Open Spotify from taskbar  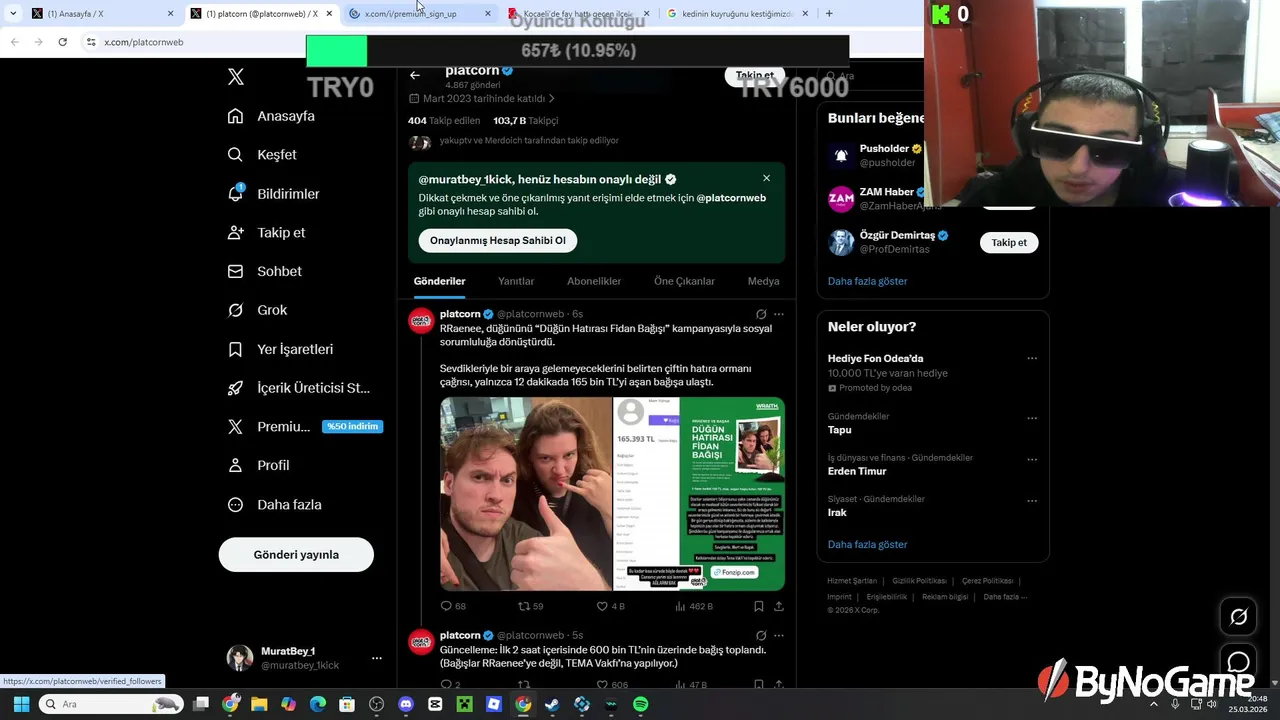[x=641, y=704]
